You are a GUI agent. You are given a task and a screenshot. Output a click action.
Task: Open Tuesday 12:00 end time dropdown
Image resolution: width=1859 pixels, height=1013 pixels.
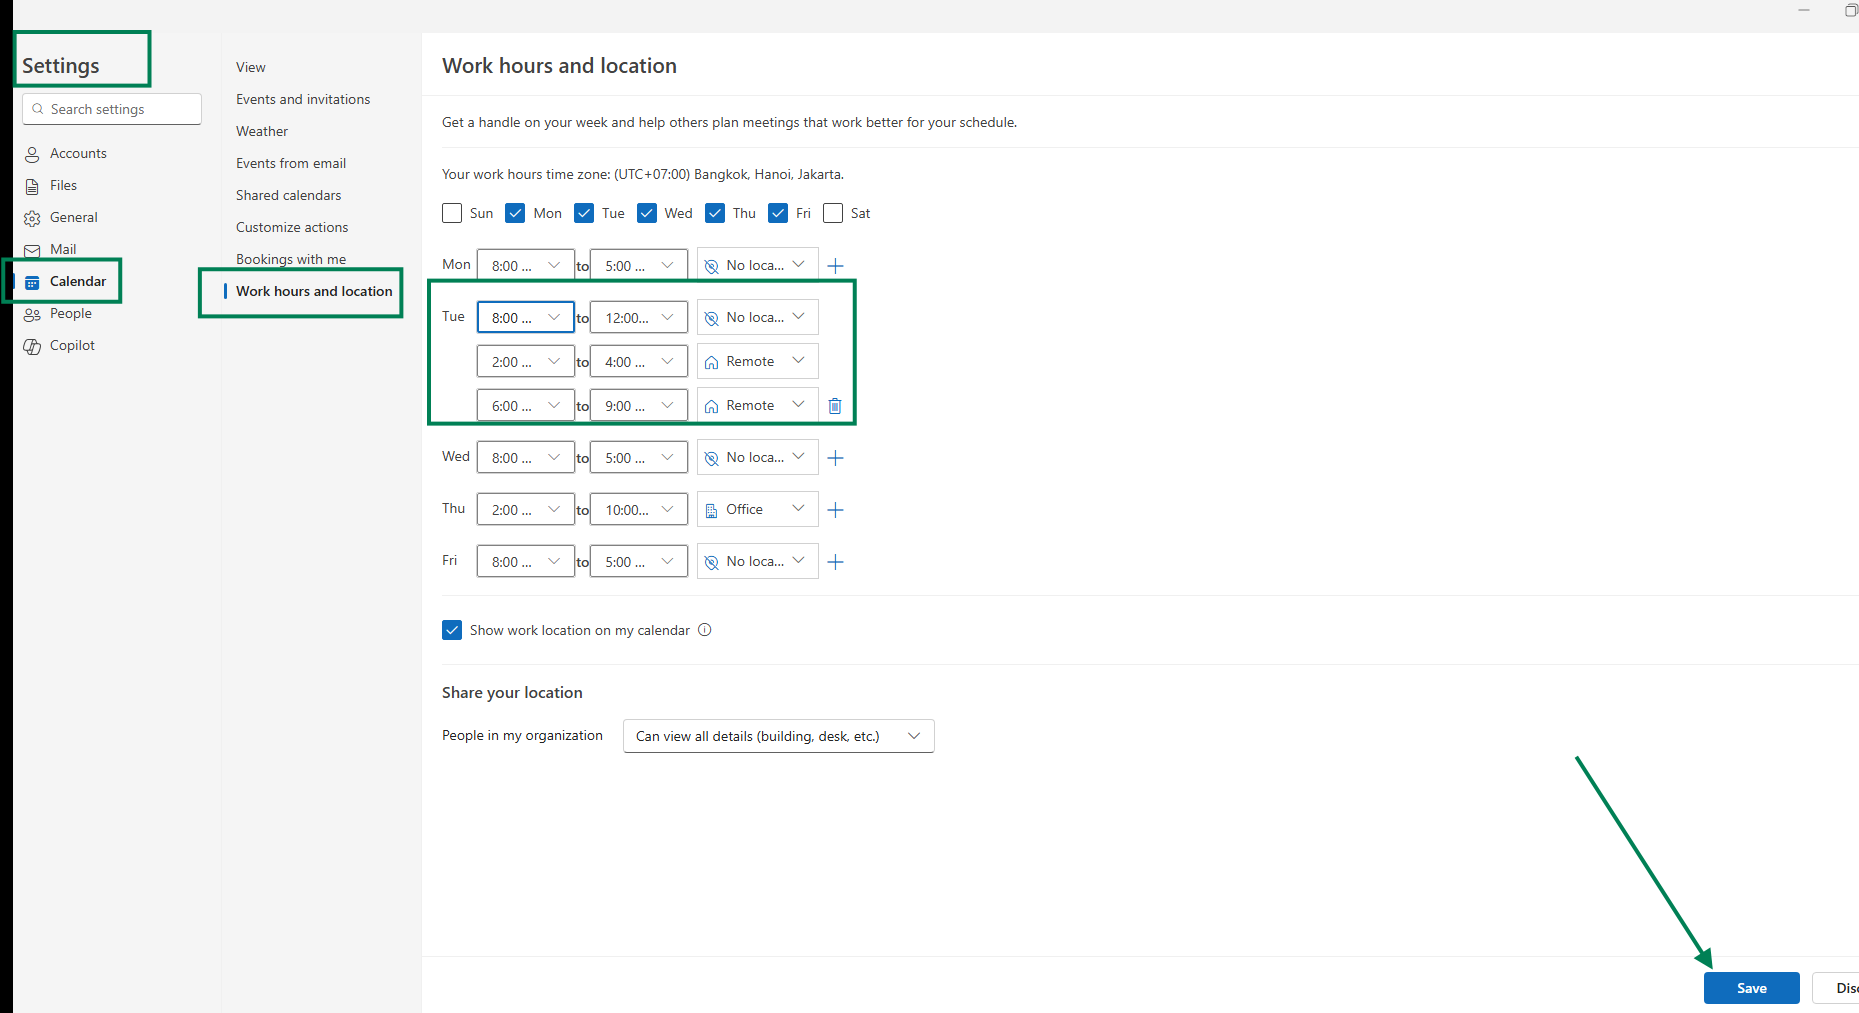639,318
